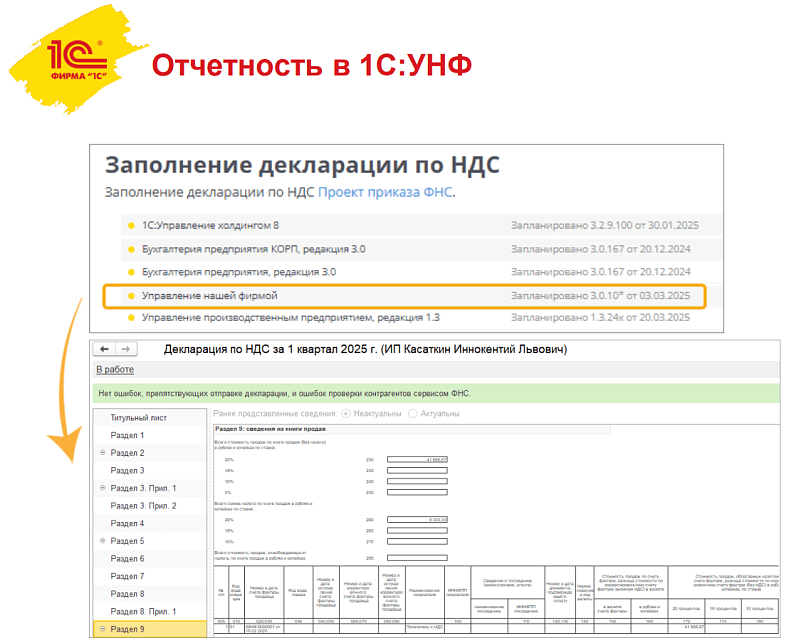Expand the Раздел 2 tree node
Screen dimensions: 799x643
tap(102, 452)
